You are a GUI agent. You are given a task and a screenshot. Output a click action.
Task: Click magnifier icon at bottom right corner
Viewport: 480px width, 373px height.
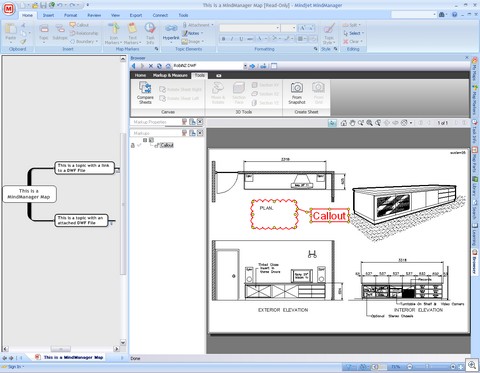click(x=472, y=365)
